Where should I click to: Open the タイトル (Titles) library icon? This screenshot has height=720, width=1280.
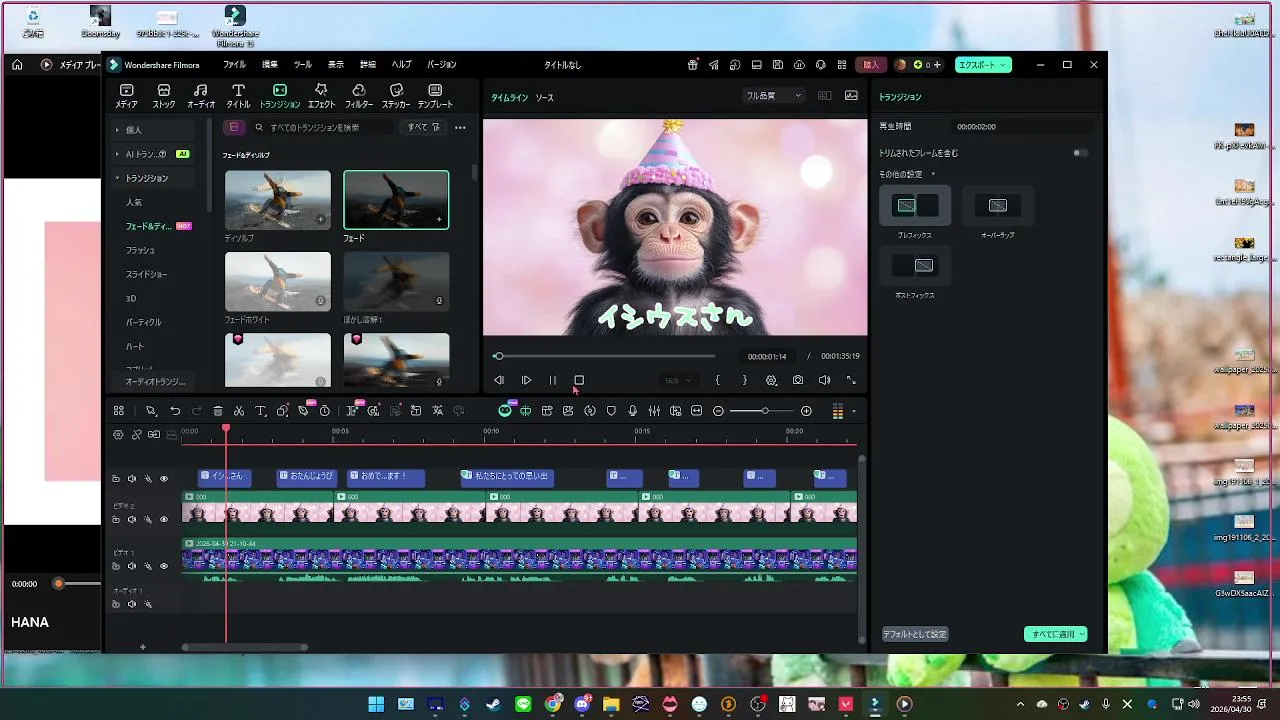[x=238, y=95]
